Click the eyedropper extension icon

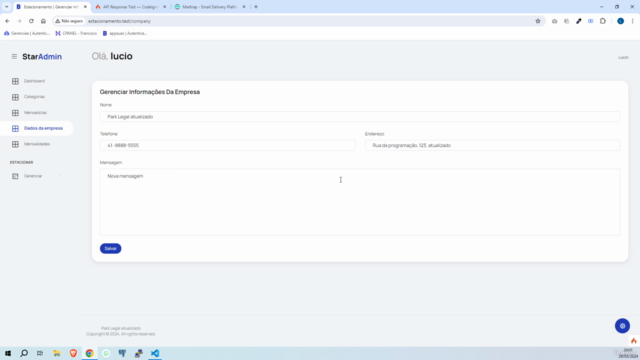(x=579, y=21)
